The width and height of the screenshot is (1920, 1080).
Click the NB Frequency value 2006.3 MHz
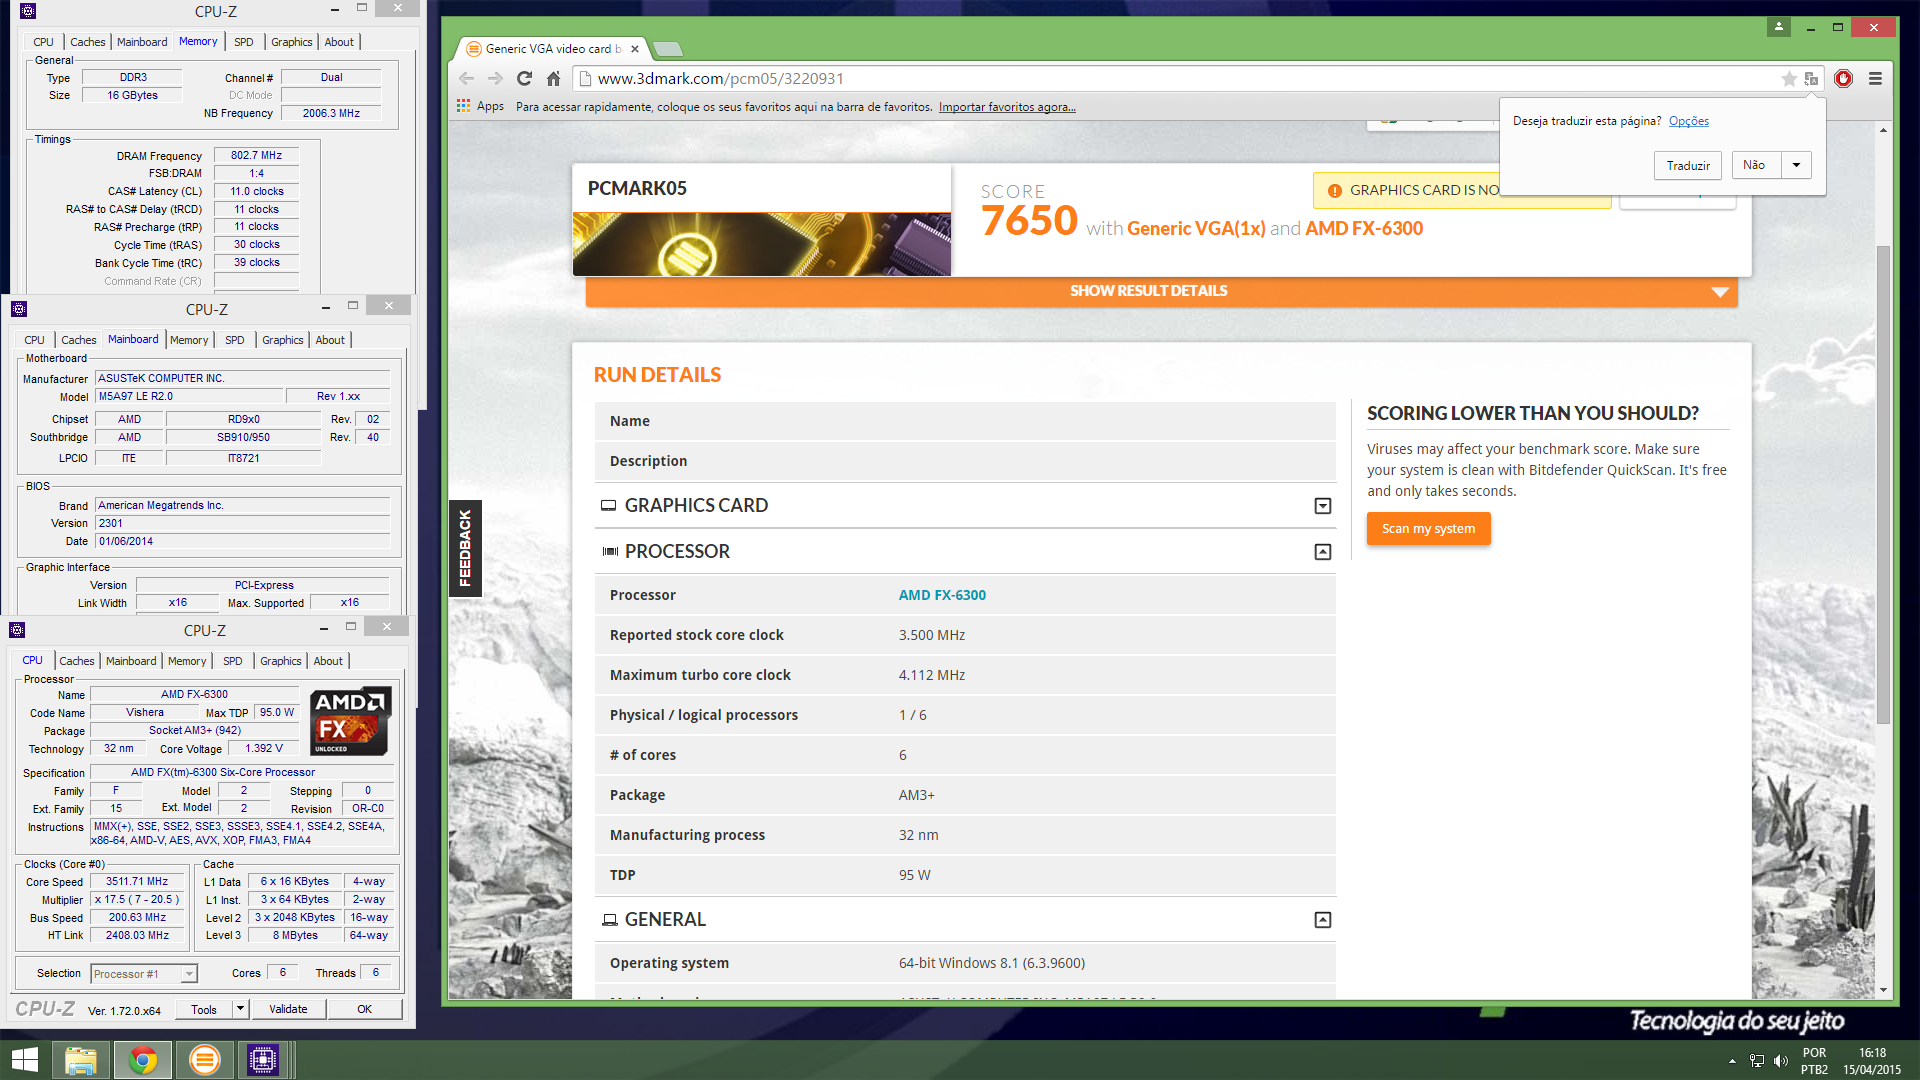[331, 114]
